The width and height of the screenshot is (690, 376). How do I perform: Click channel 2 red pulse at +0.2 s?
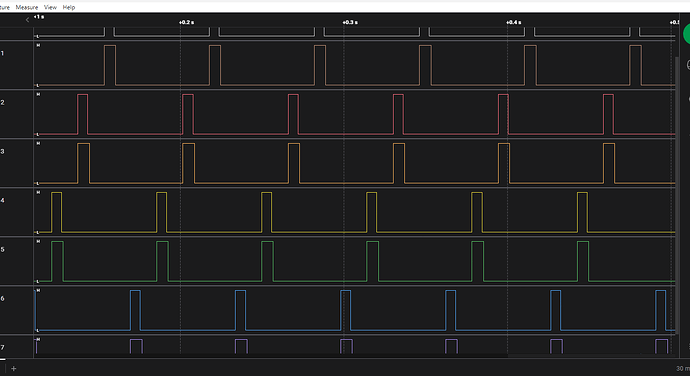click(187, 114)
